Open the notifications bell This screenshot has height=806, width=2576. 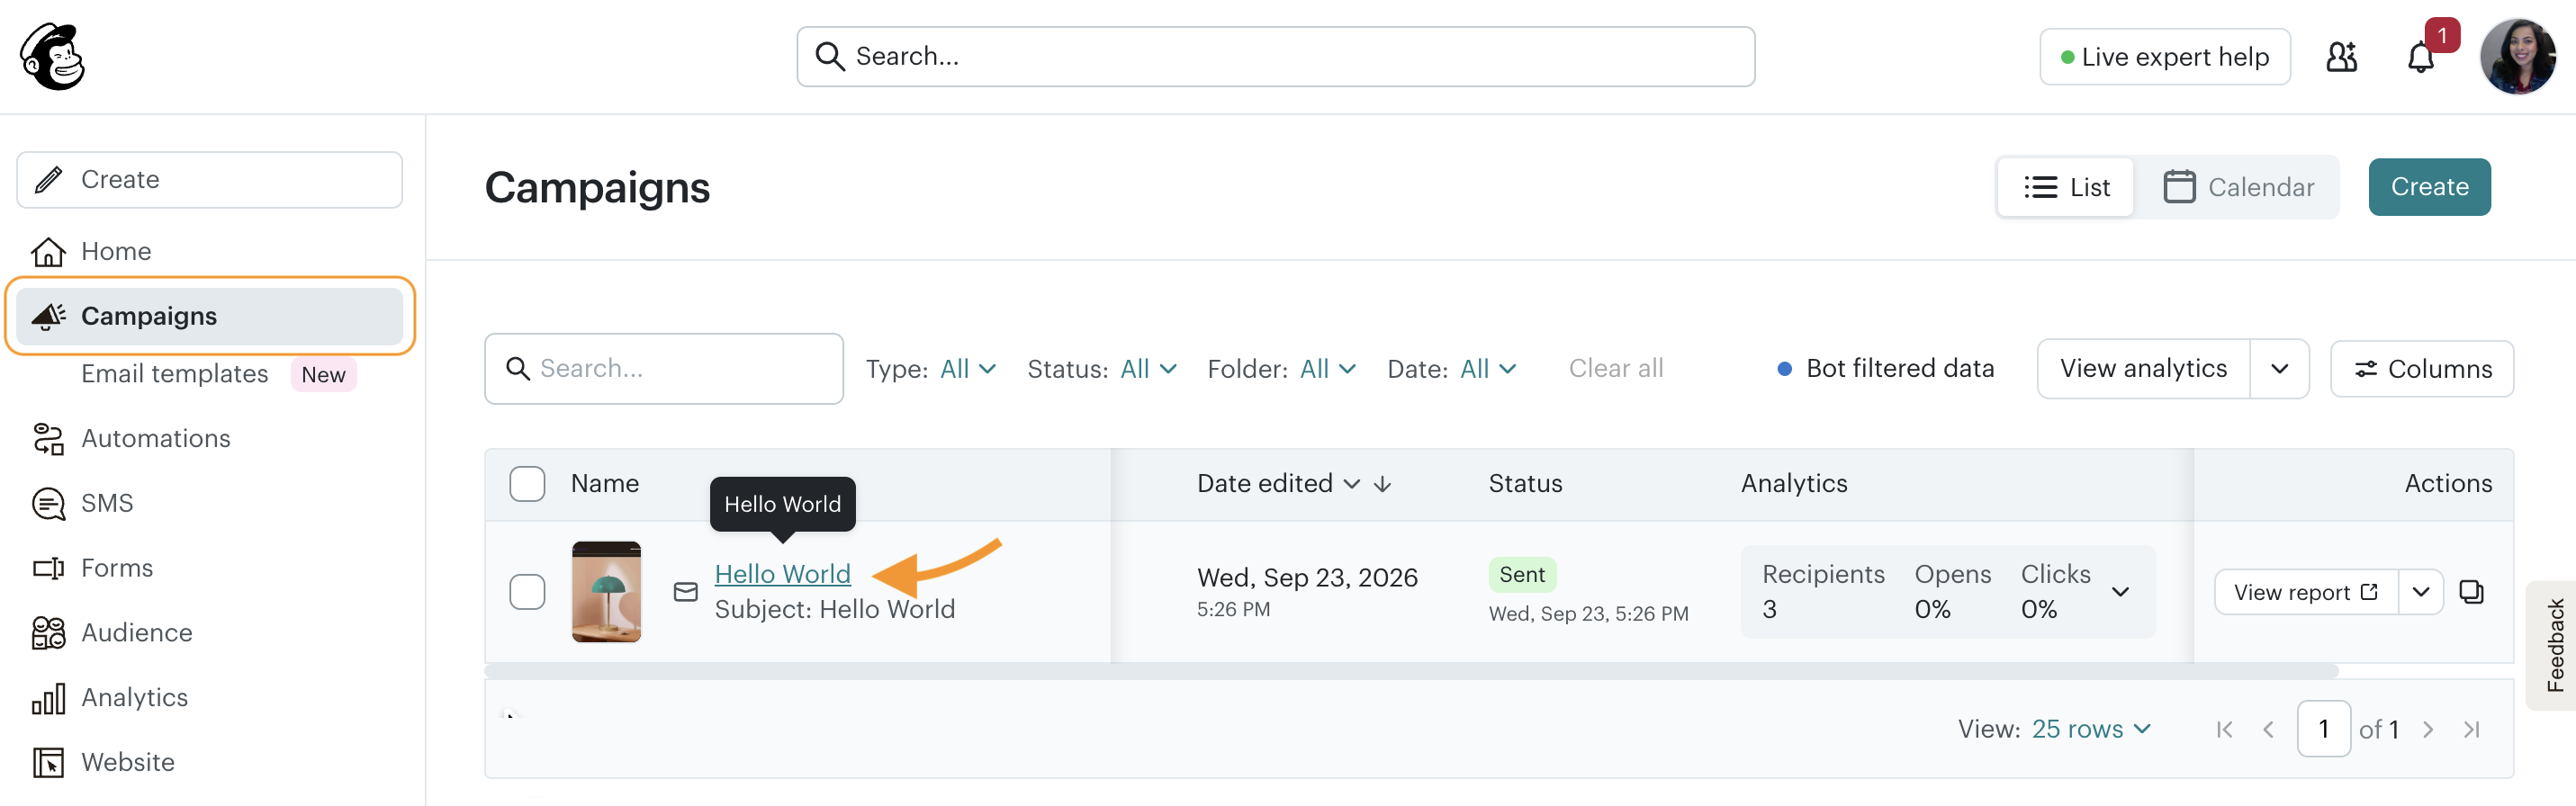2420,57
